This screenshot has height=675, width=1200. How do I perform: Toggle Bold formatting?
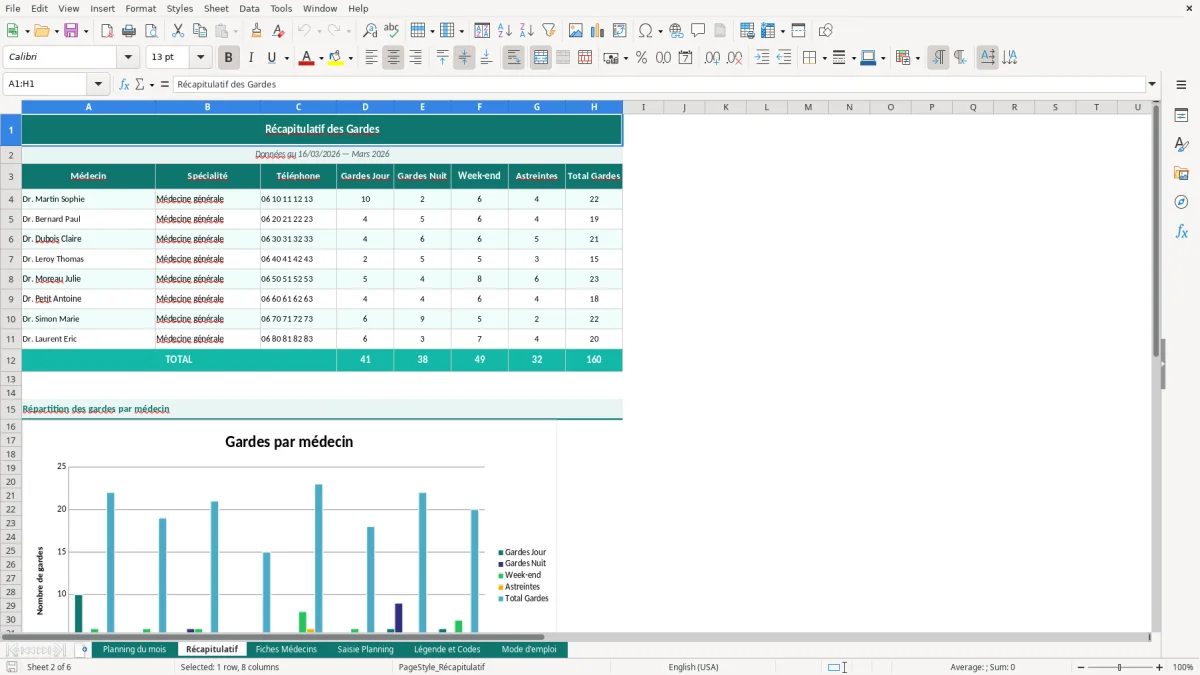(228, 58)
